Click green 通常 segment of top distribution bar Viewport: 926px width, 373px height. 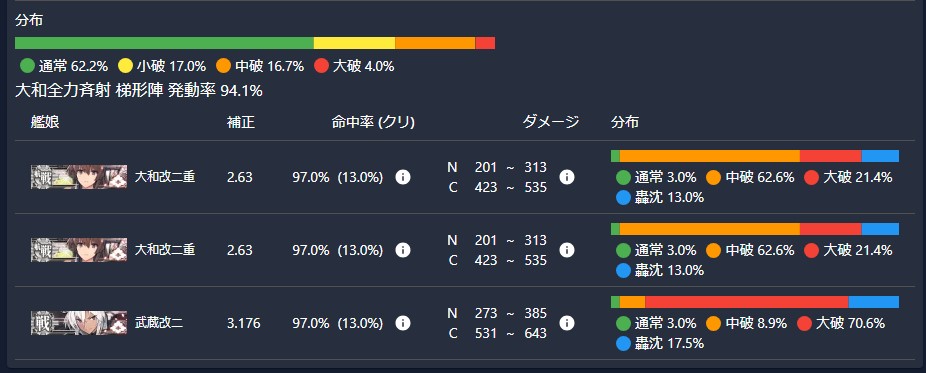pyautogui.click(x=164, y=43)
